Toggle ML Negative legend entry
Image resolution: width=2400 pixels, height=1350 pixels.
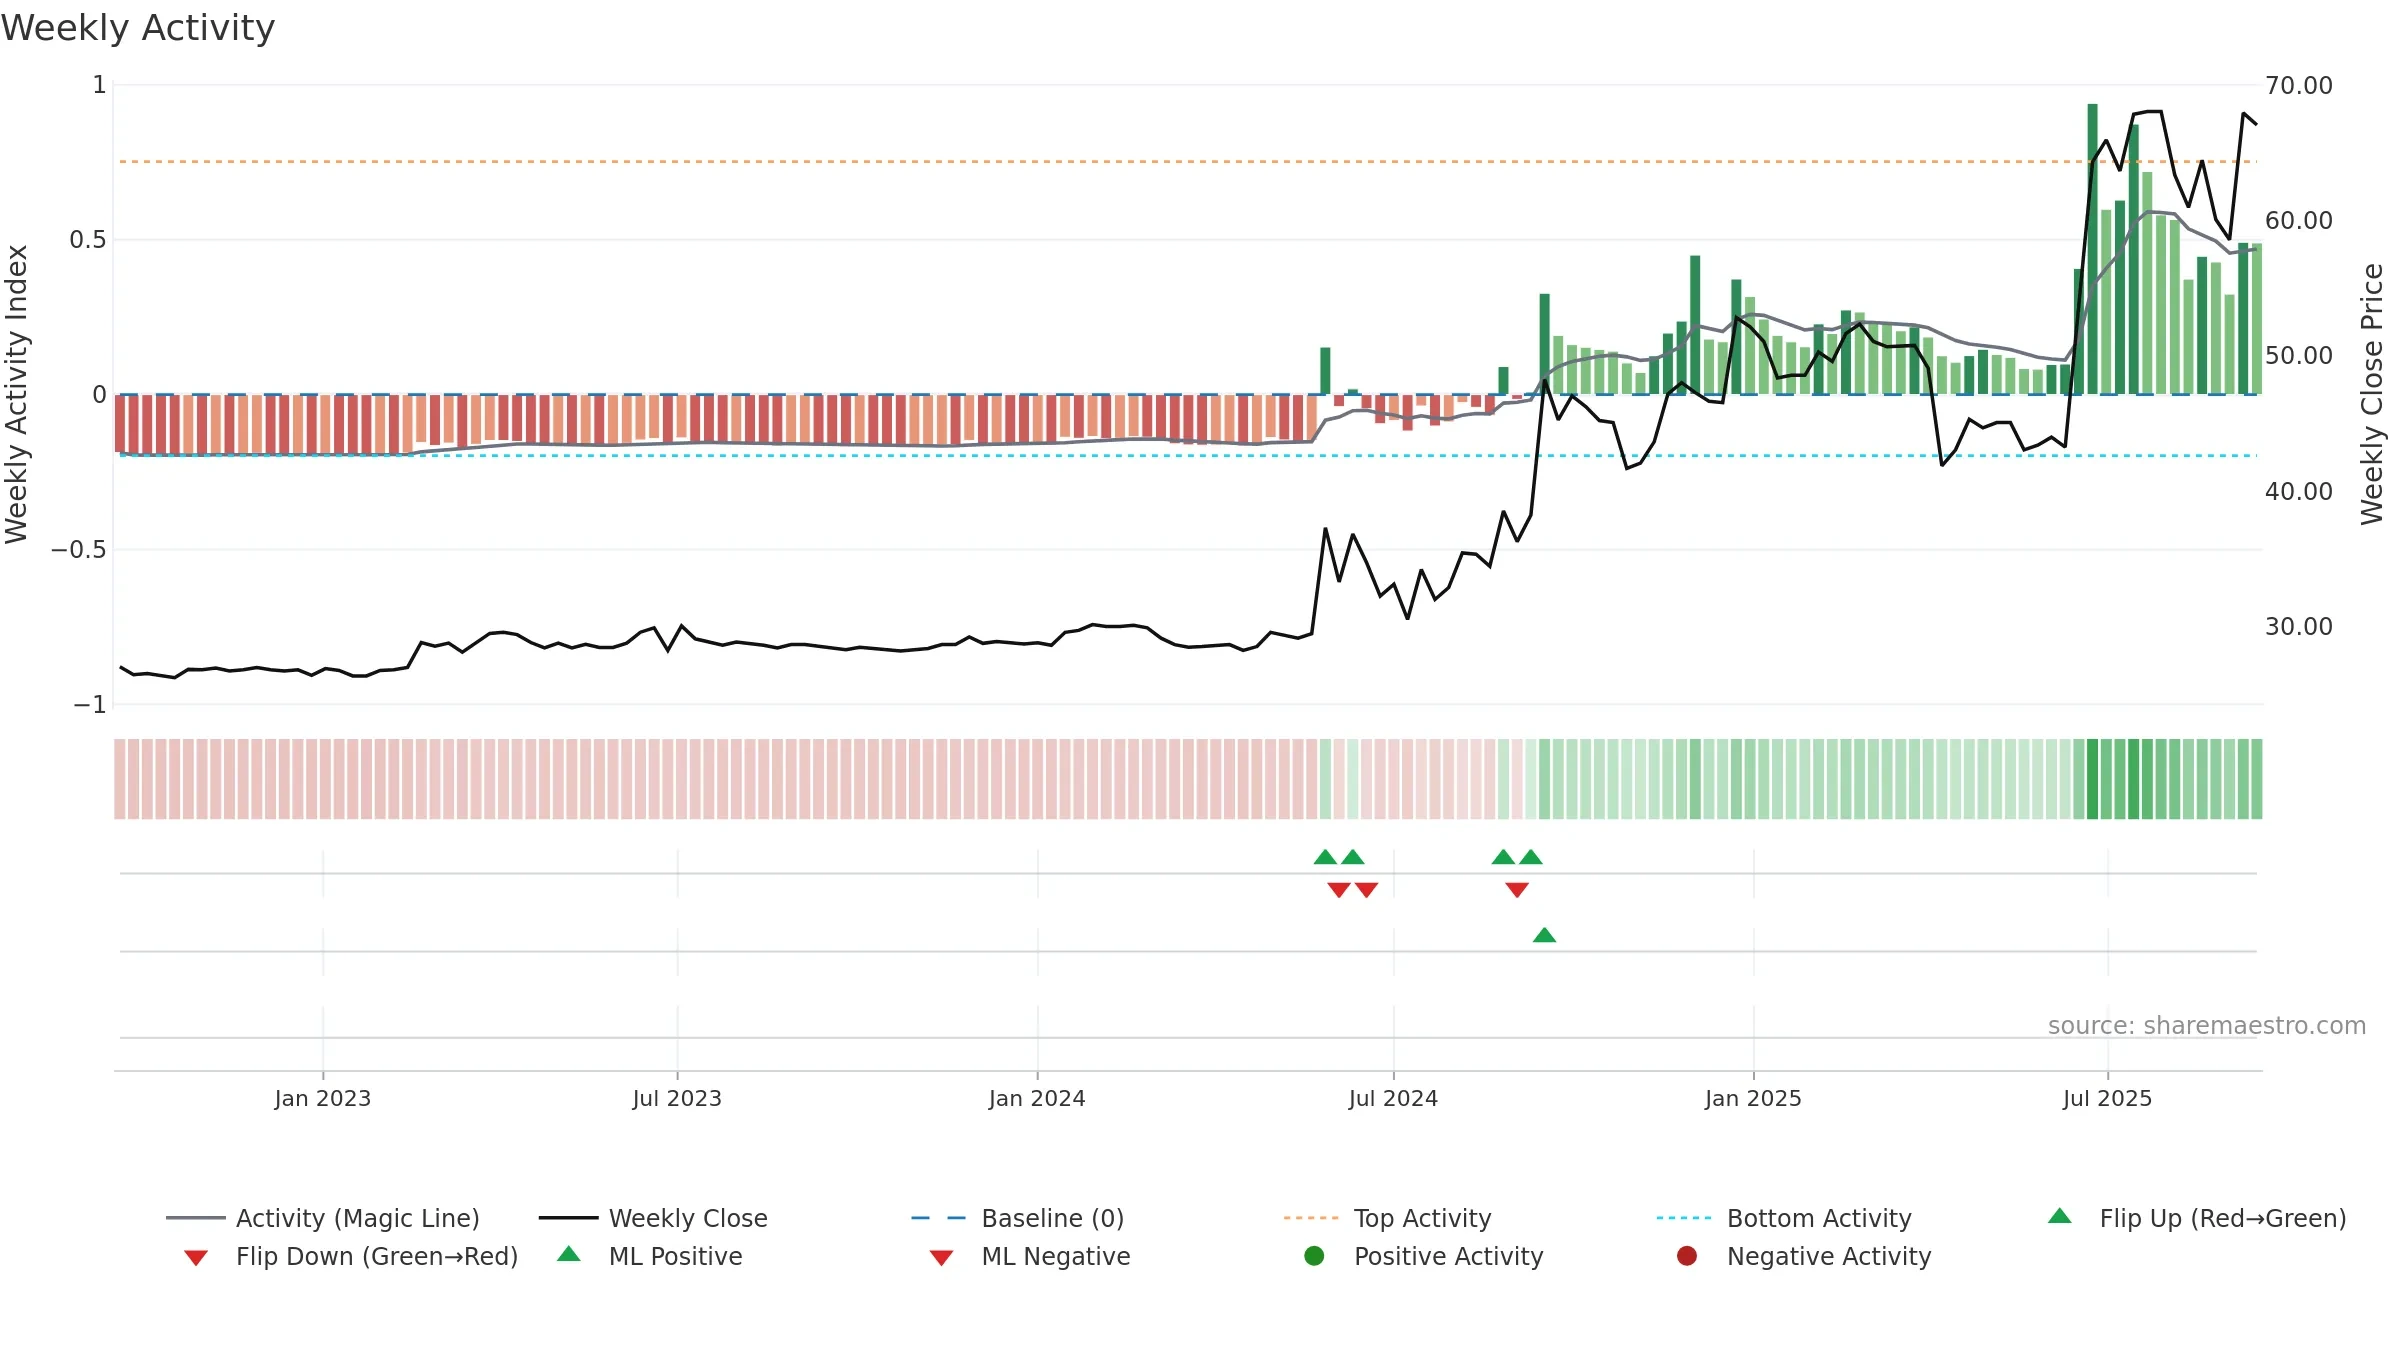(x=1030, y=1256)
